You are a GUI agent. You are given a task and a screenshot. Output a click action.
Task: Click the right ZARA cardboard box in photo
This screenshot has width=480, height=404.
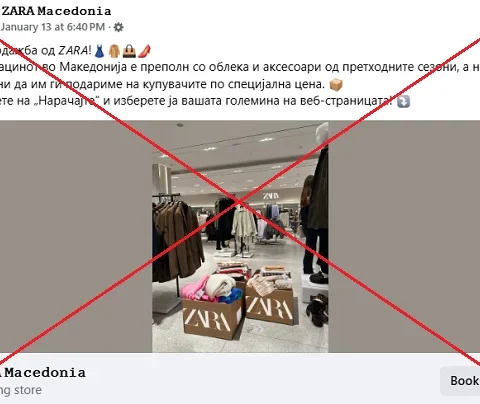270,306
